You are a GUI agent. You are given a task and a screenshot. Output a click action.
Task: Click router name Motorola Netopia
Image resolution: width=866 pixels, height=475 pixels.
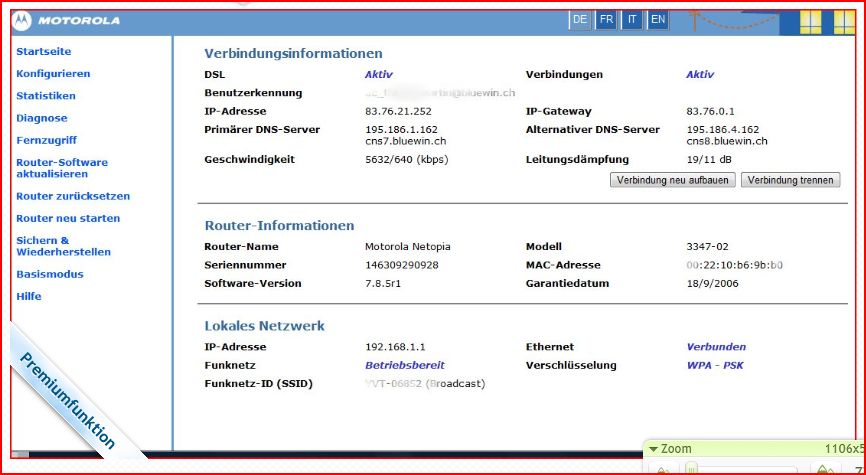point(408,246)
